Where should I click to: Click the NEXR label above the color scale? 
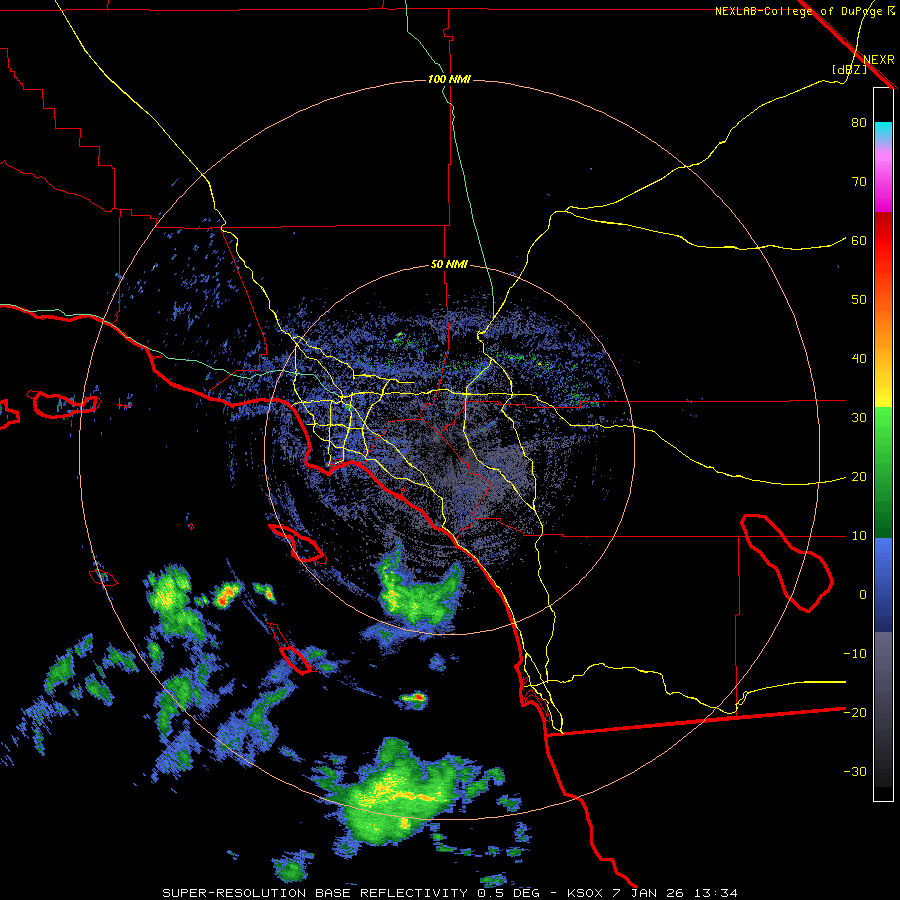pyautogui.click(x=878, y=60)
